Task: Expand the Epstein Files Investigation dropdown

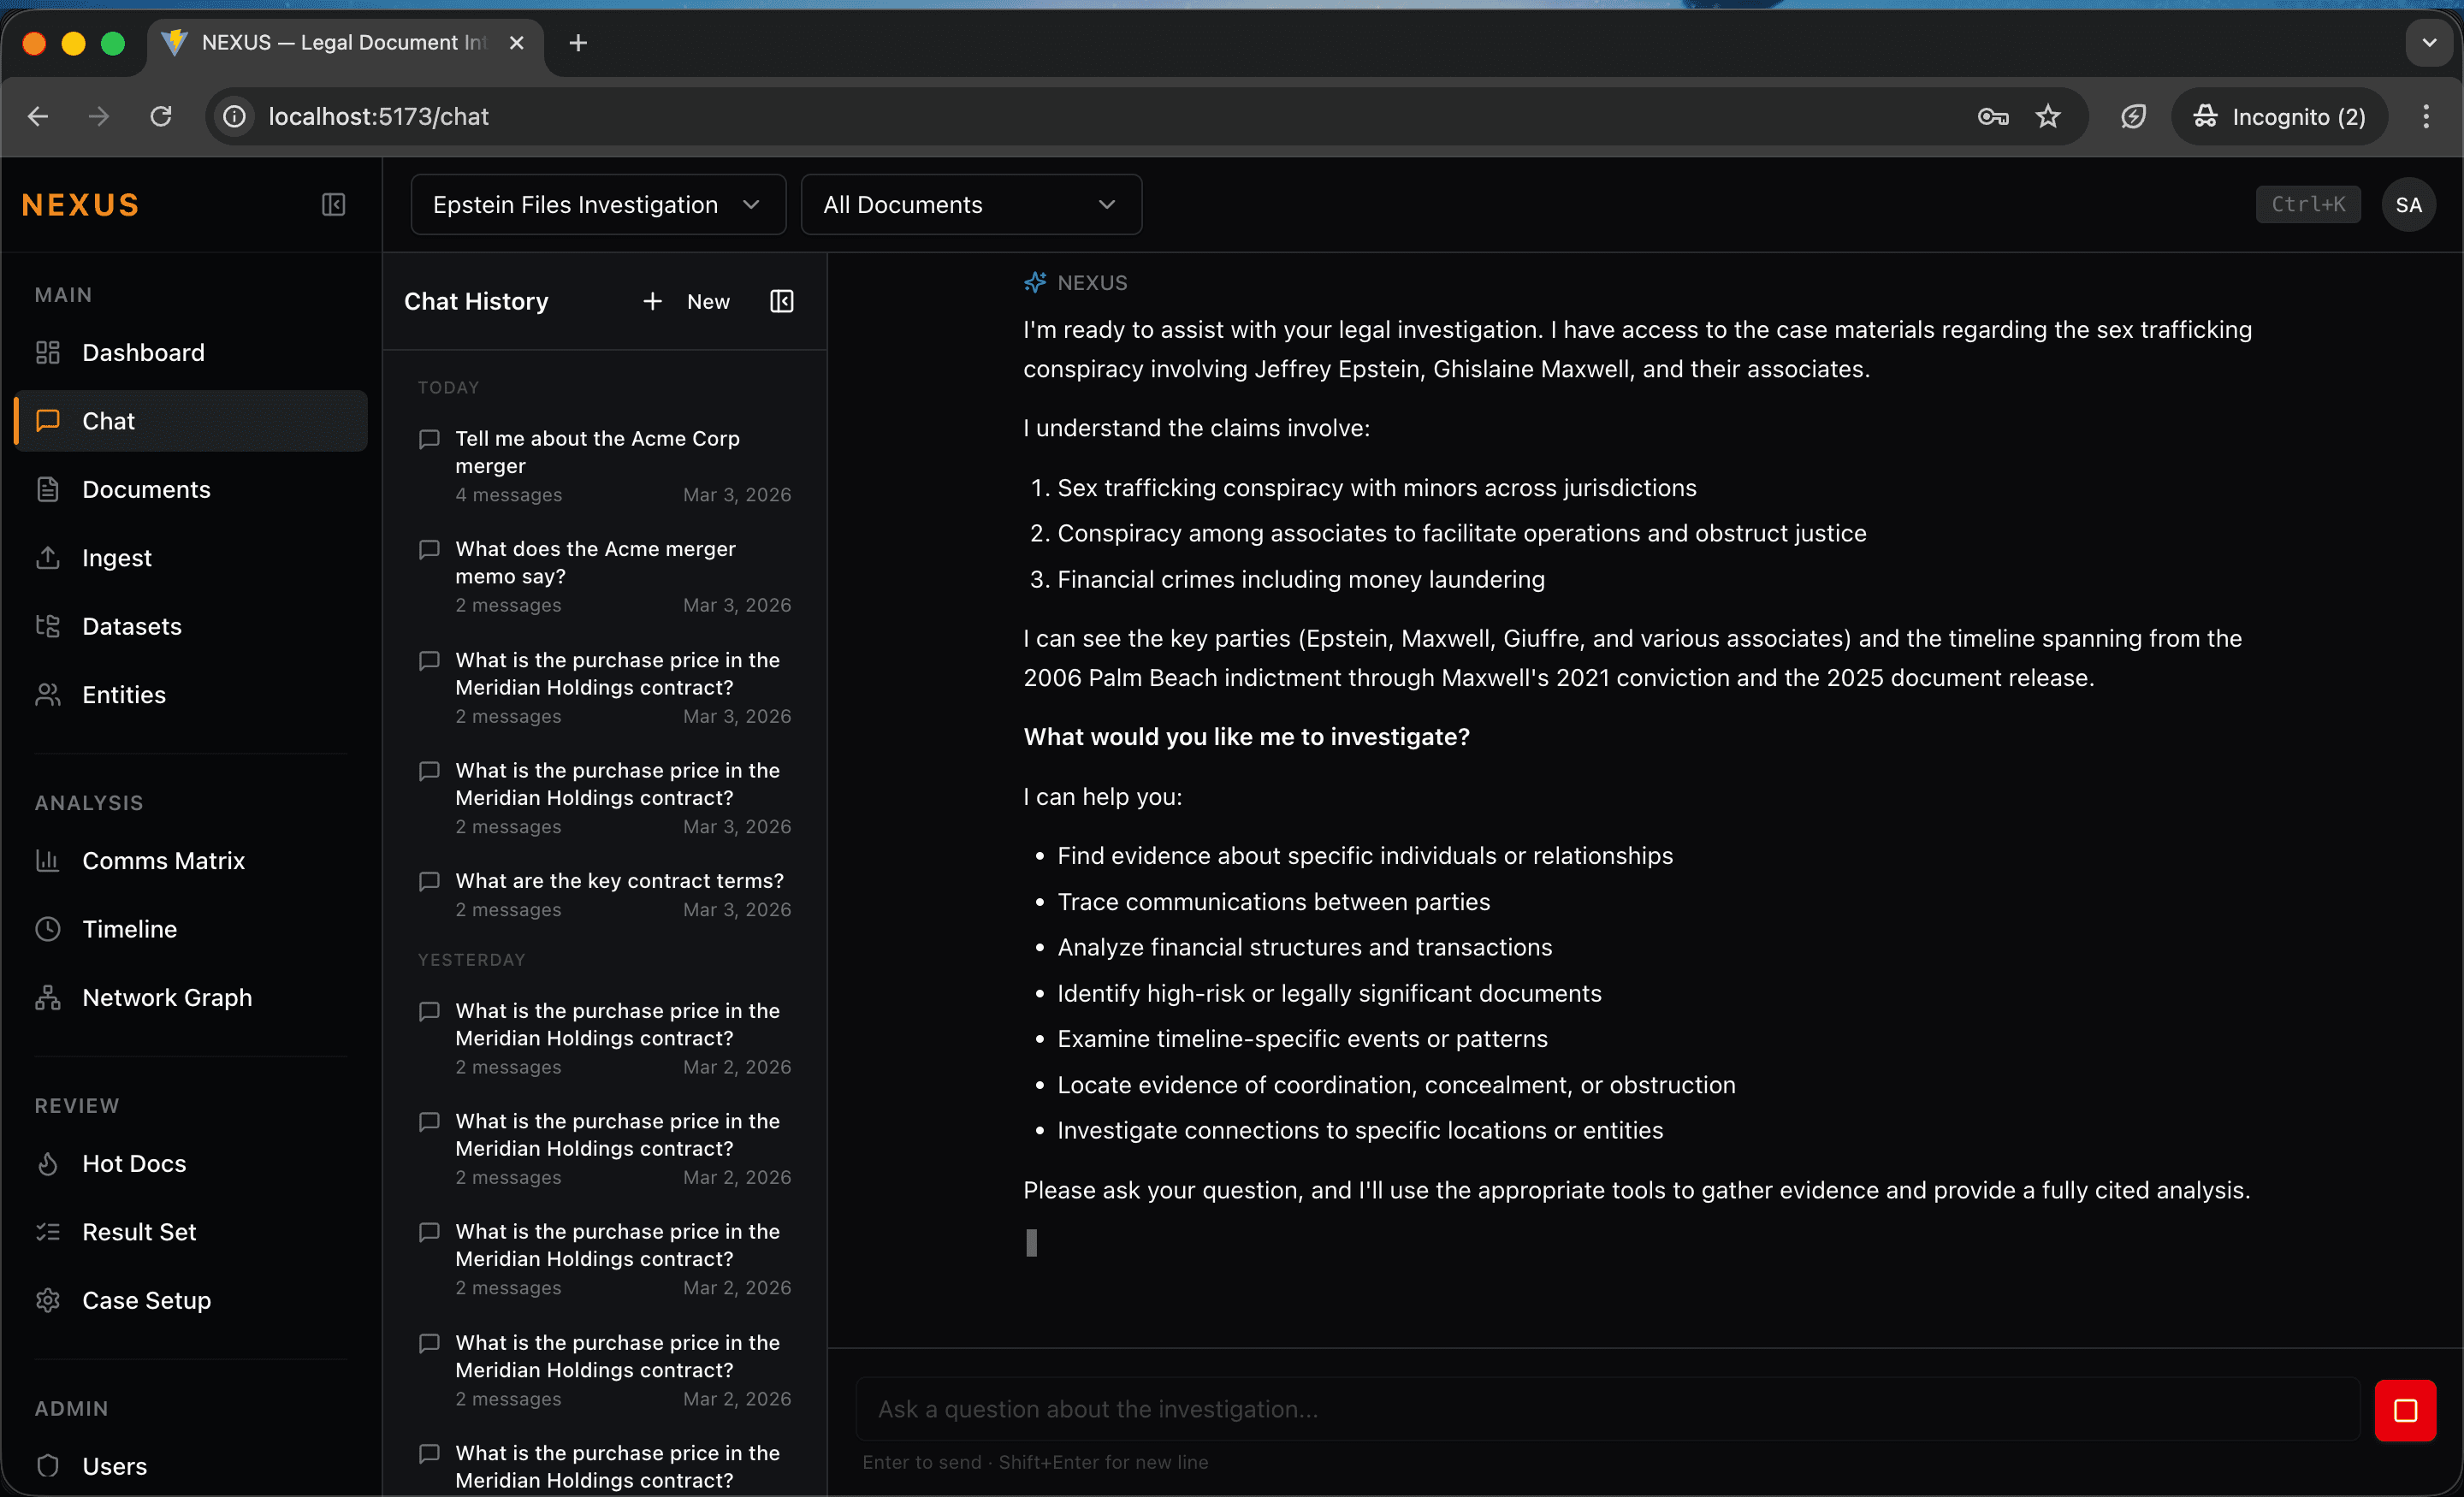Action: pyautogui.click(x=597, y=205)
